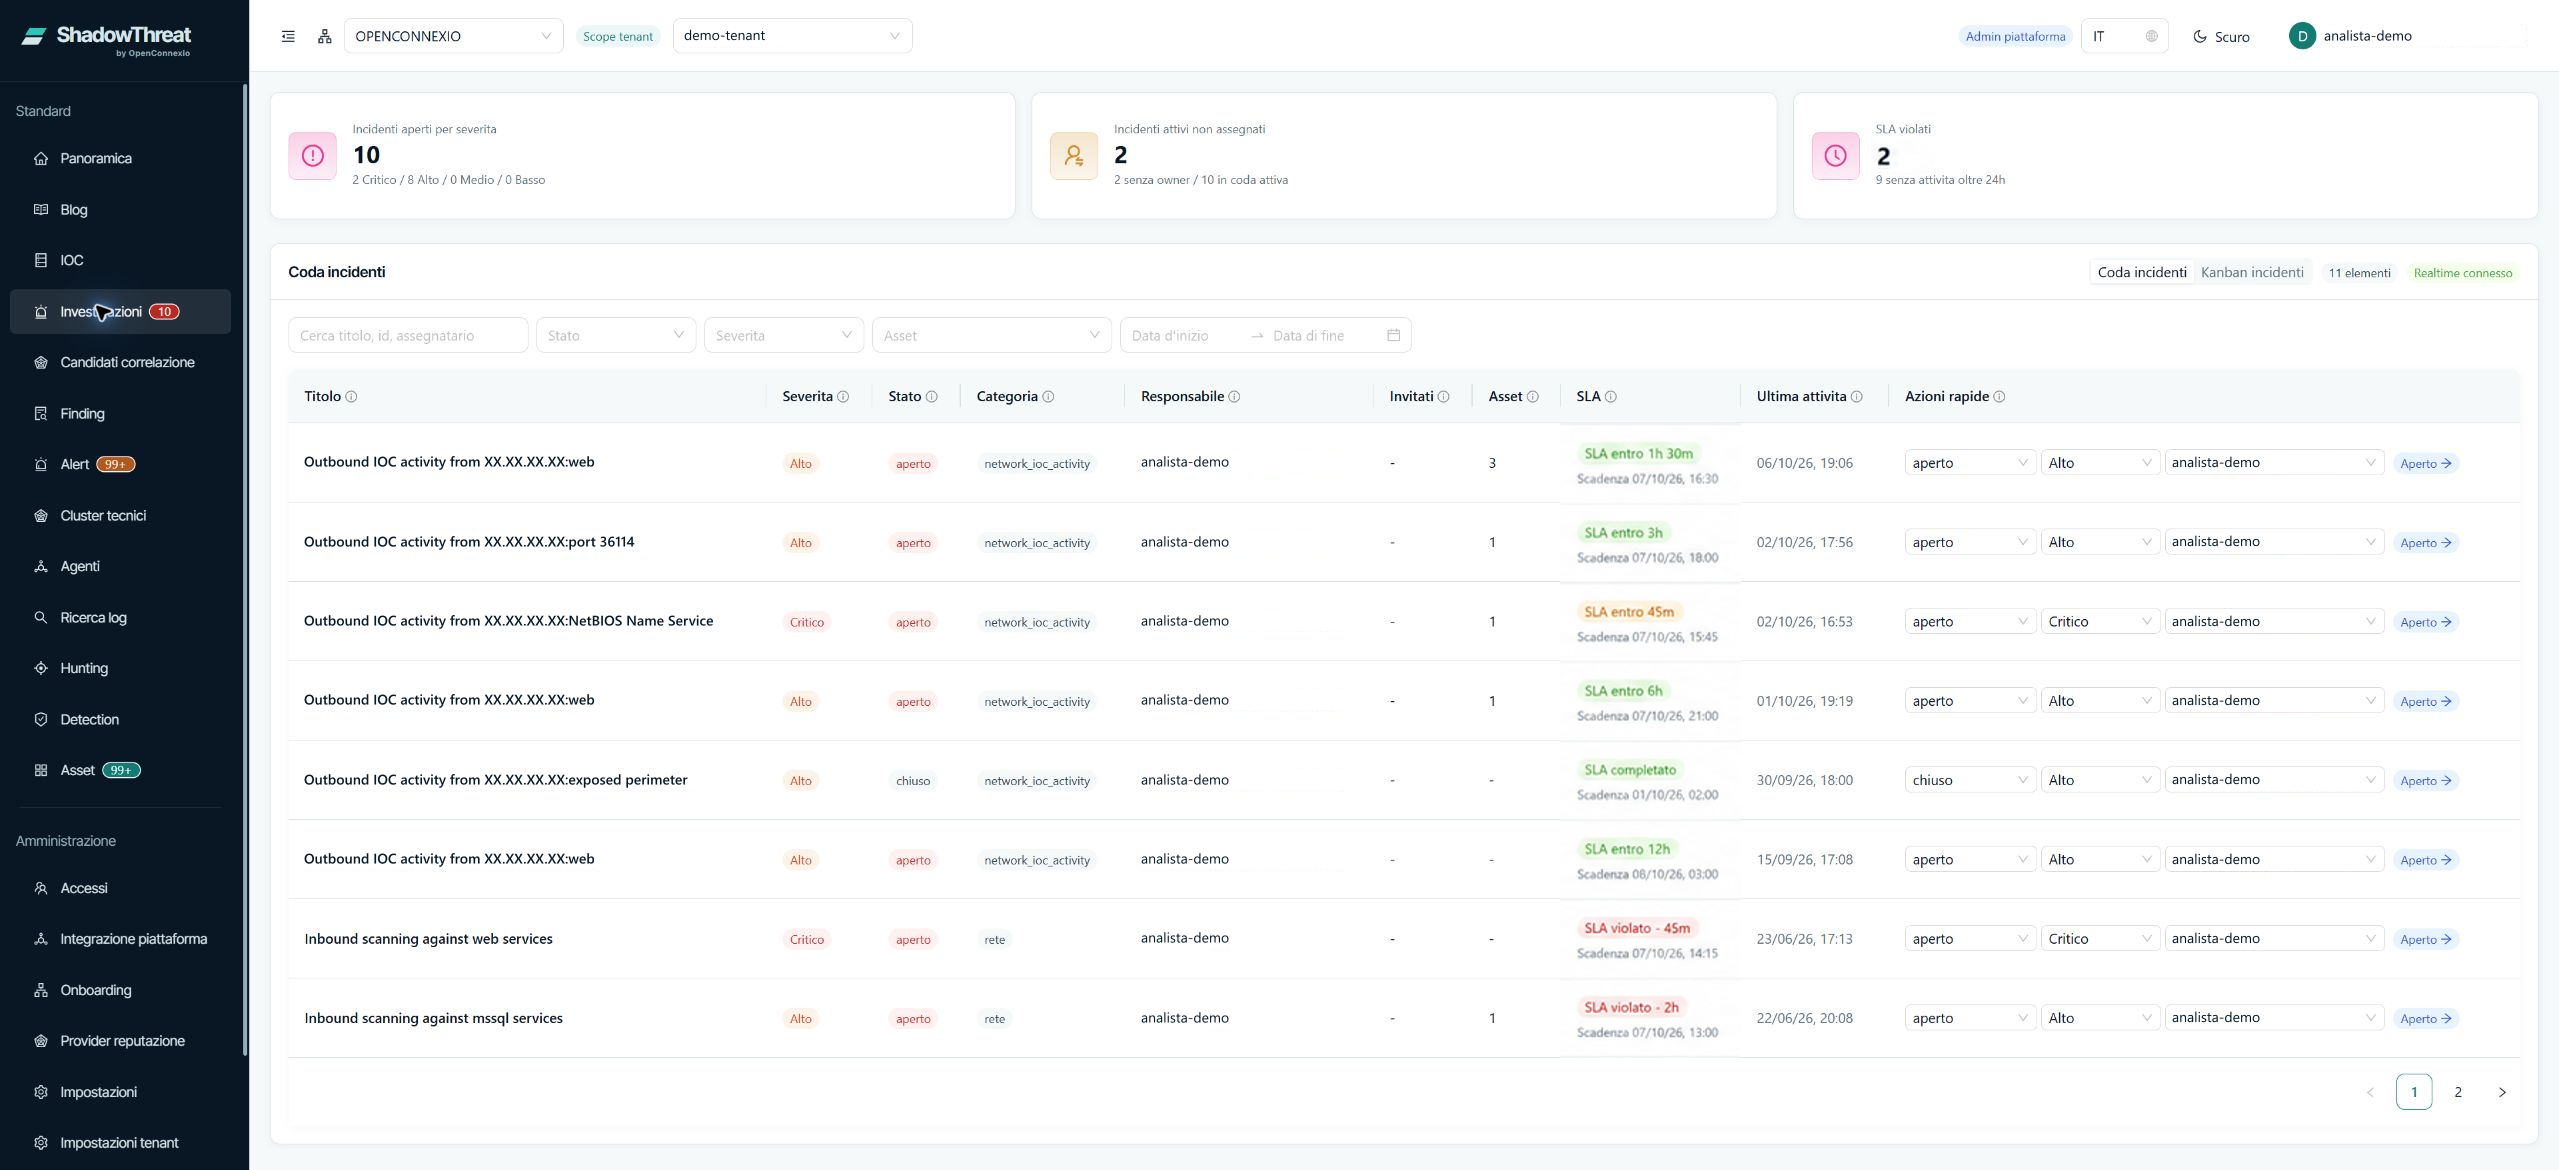Open severity dropdown for mssql services row
The width and height of the screenshot is (2559, 1170).
(x=2099, y=1018)
